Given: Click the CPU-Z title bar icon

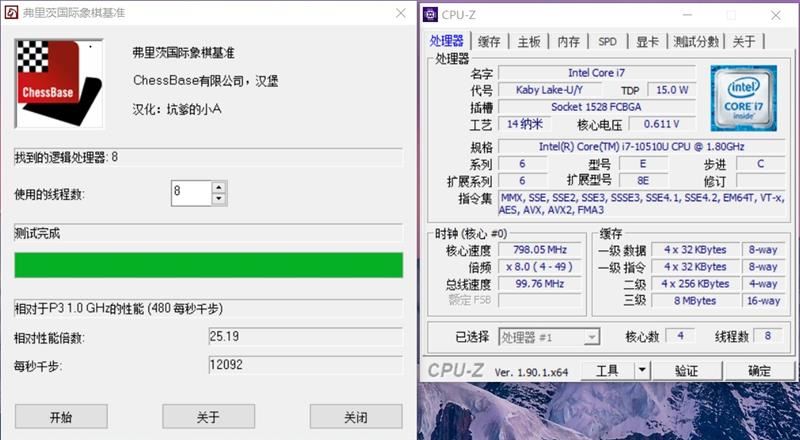Looking at the screenshot, I should pos(431,15).
